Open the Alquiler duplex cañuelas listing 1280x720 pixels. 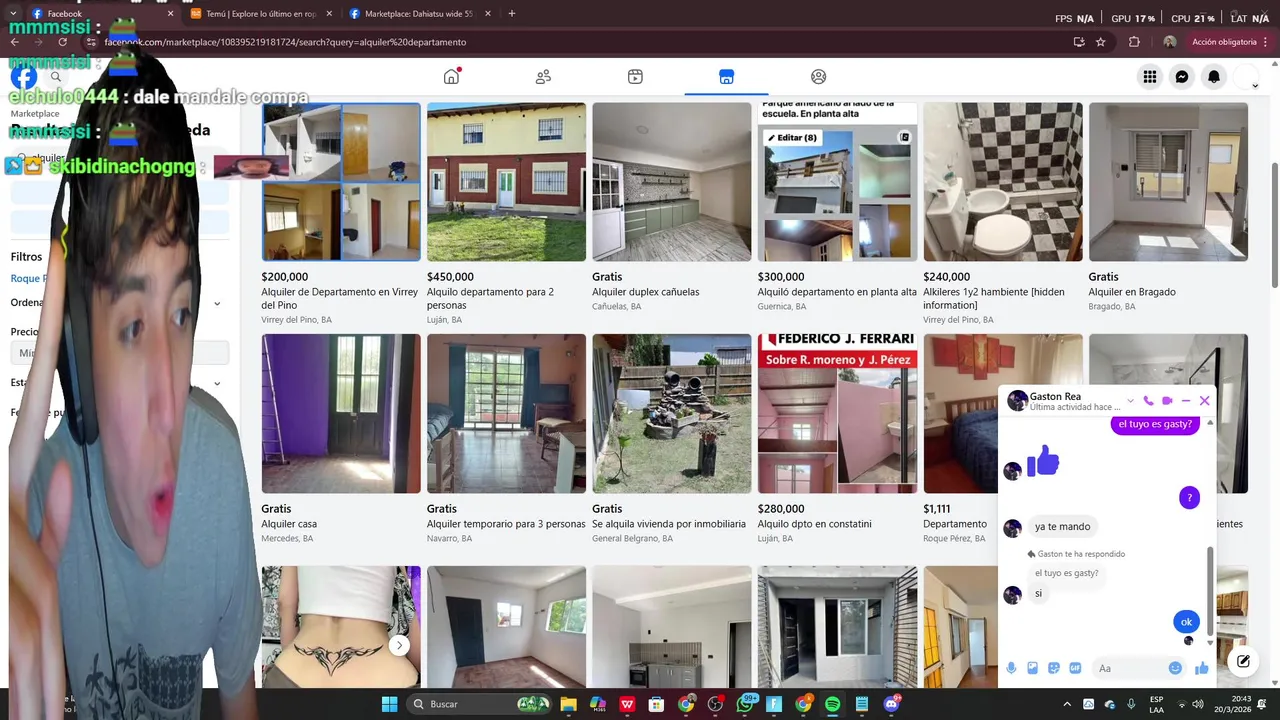[x=671, y=206]
